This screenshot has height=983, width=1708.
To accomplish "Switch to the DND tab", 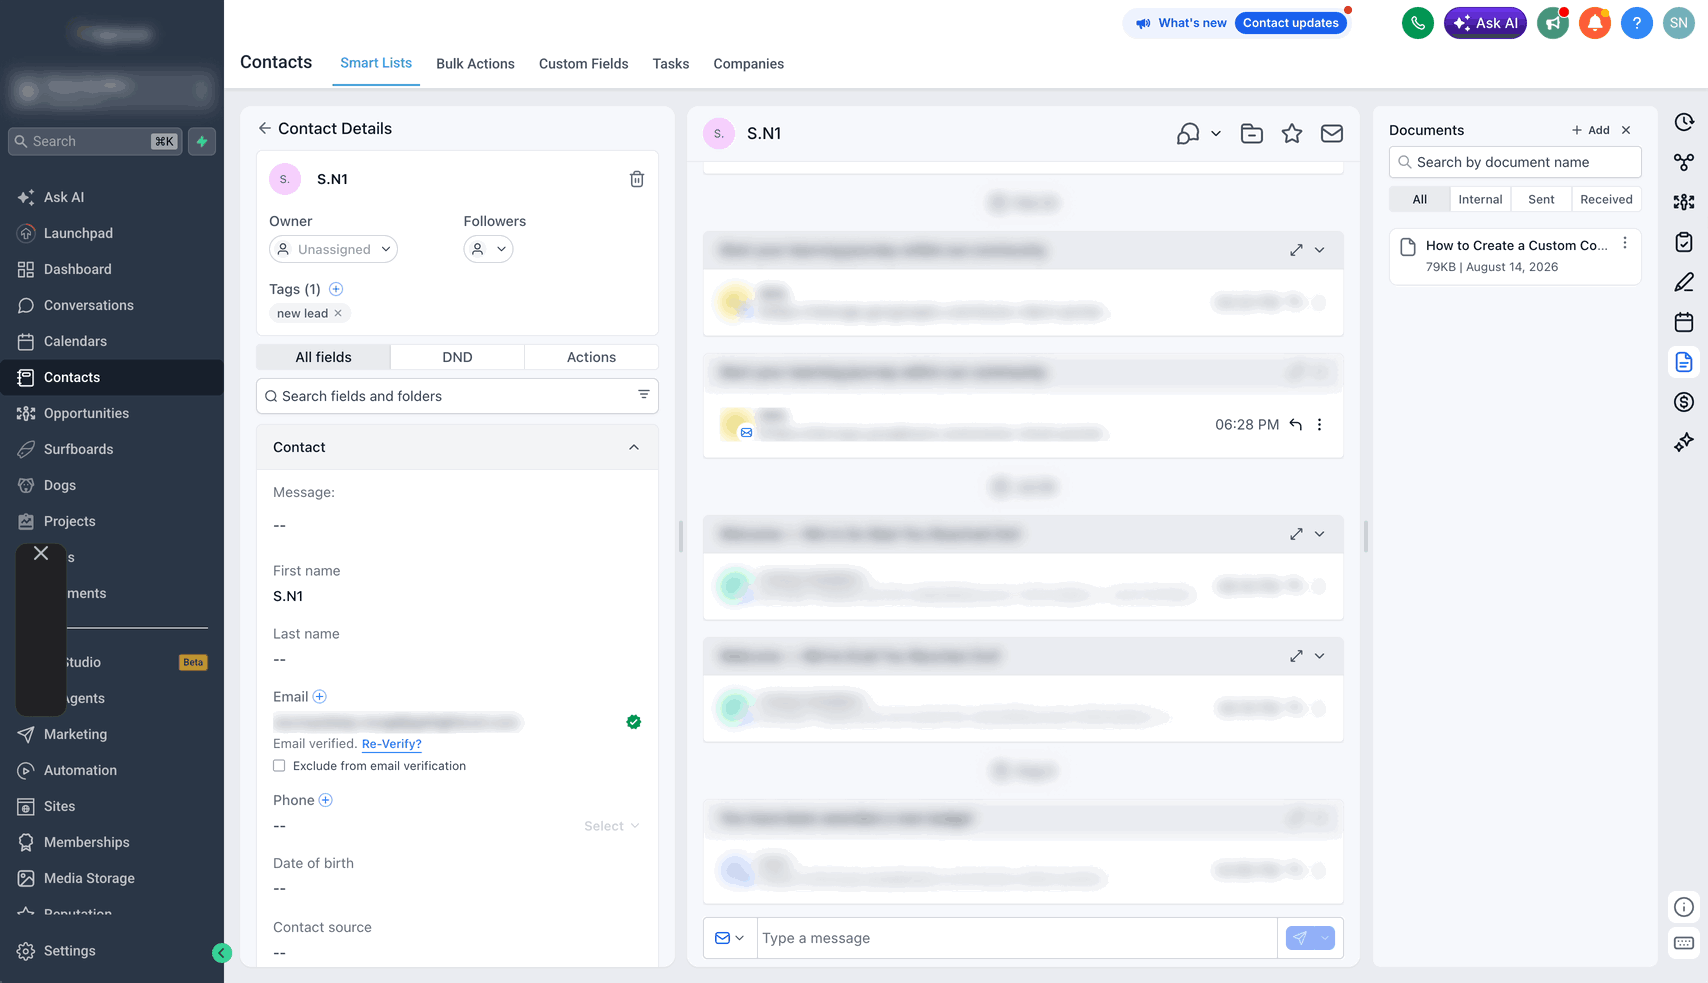I will 457,357.
